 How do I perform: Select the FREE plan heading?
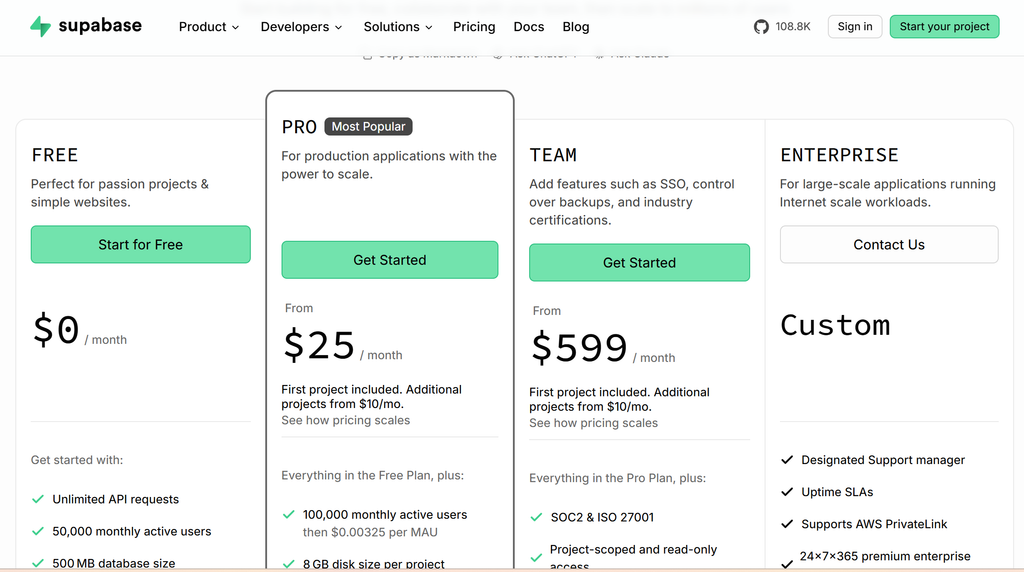coord(55,155)
